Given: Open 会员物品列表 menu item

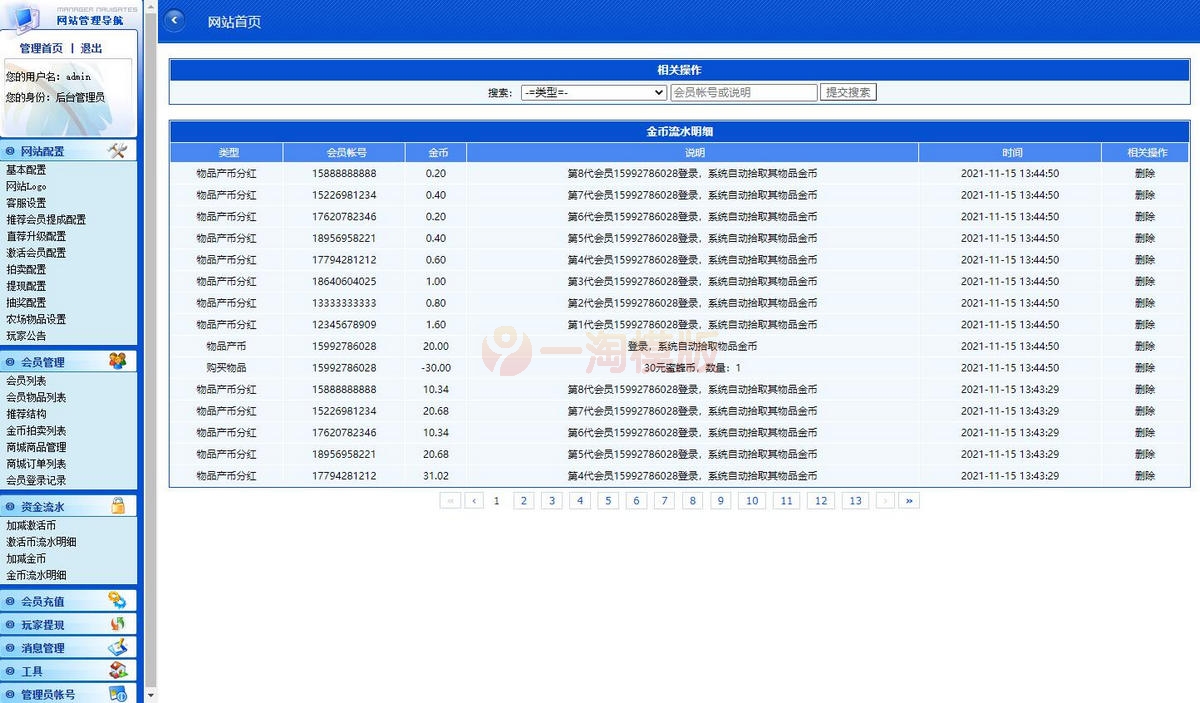Looking at the screenshot, I should tap(36, 397).
